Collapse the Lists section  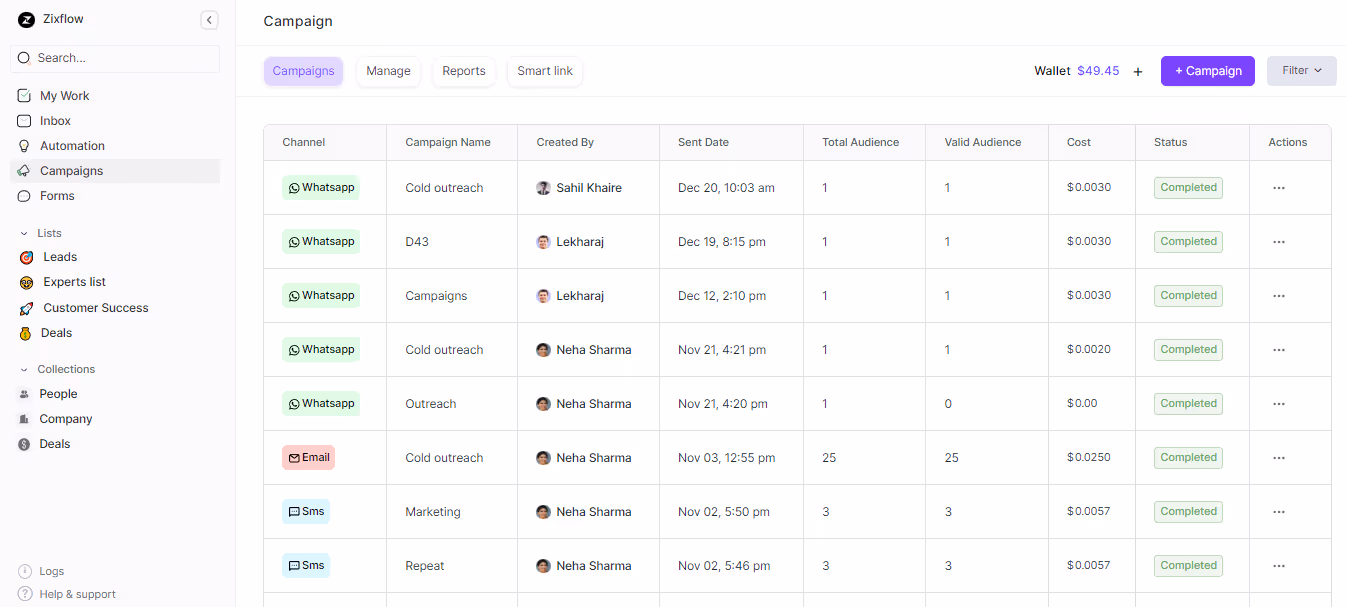click(24, 233)
